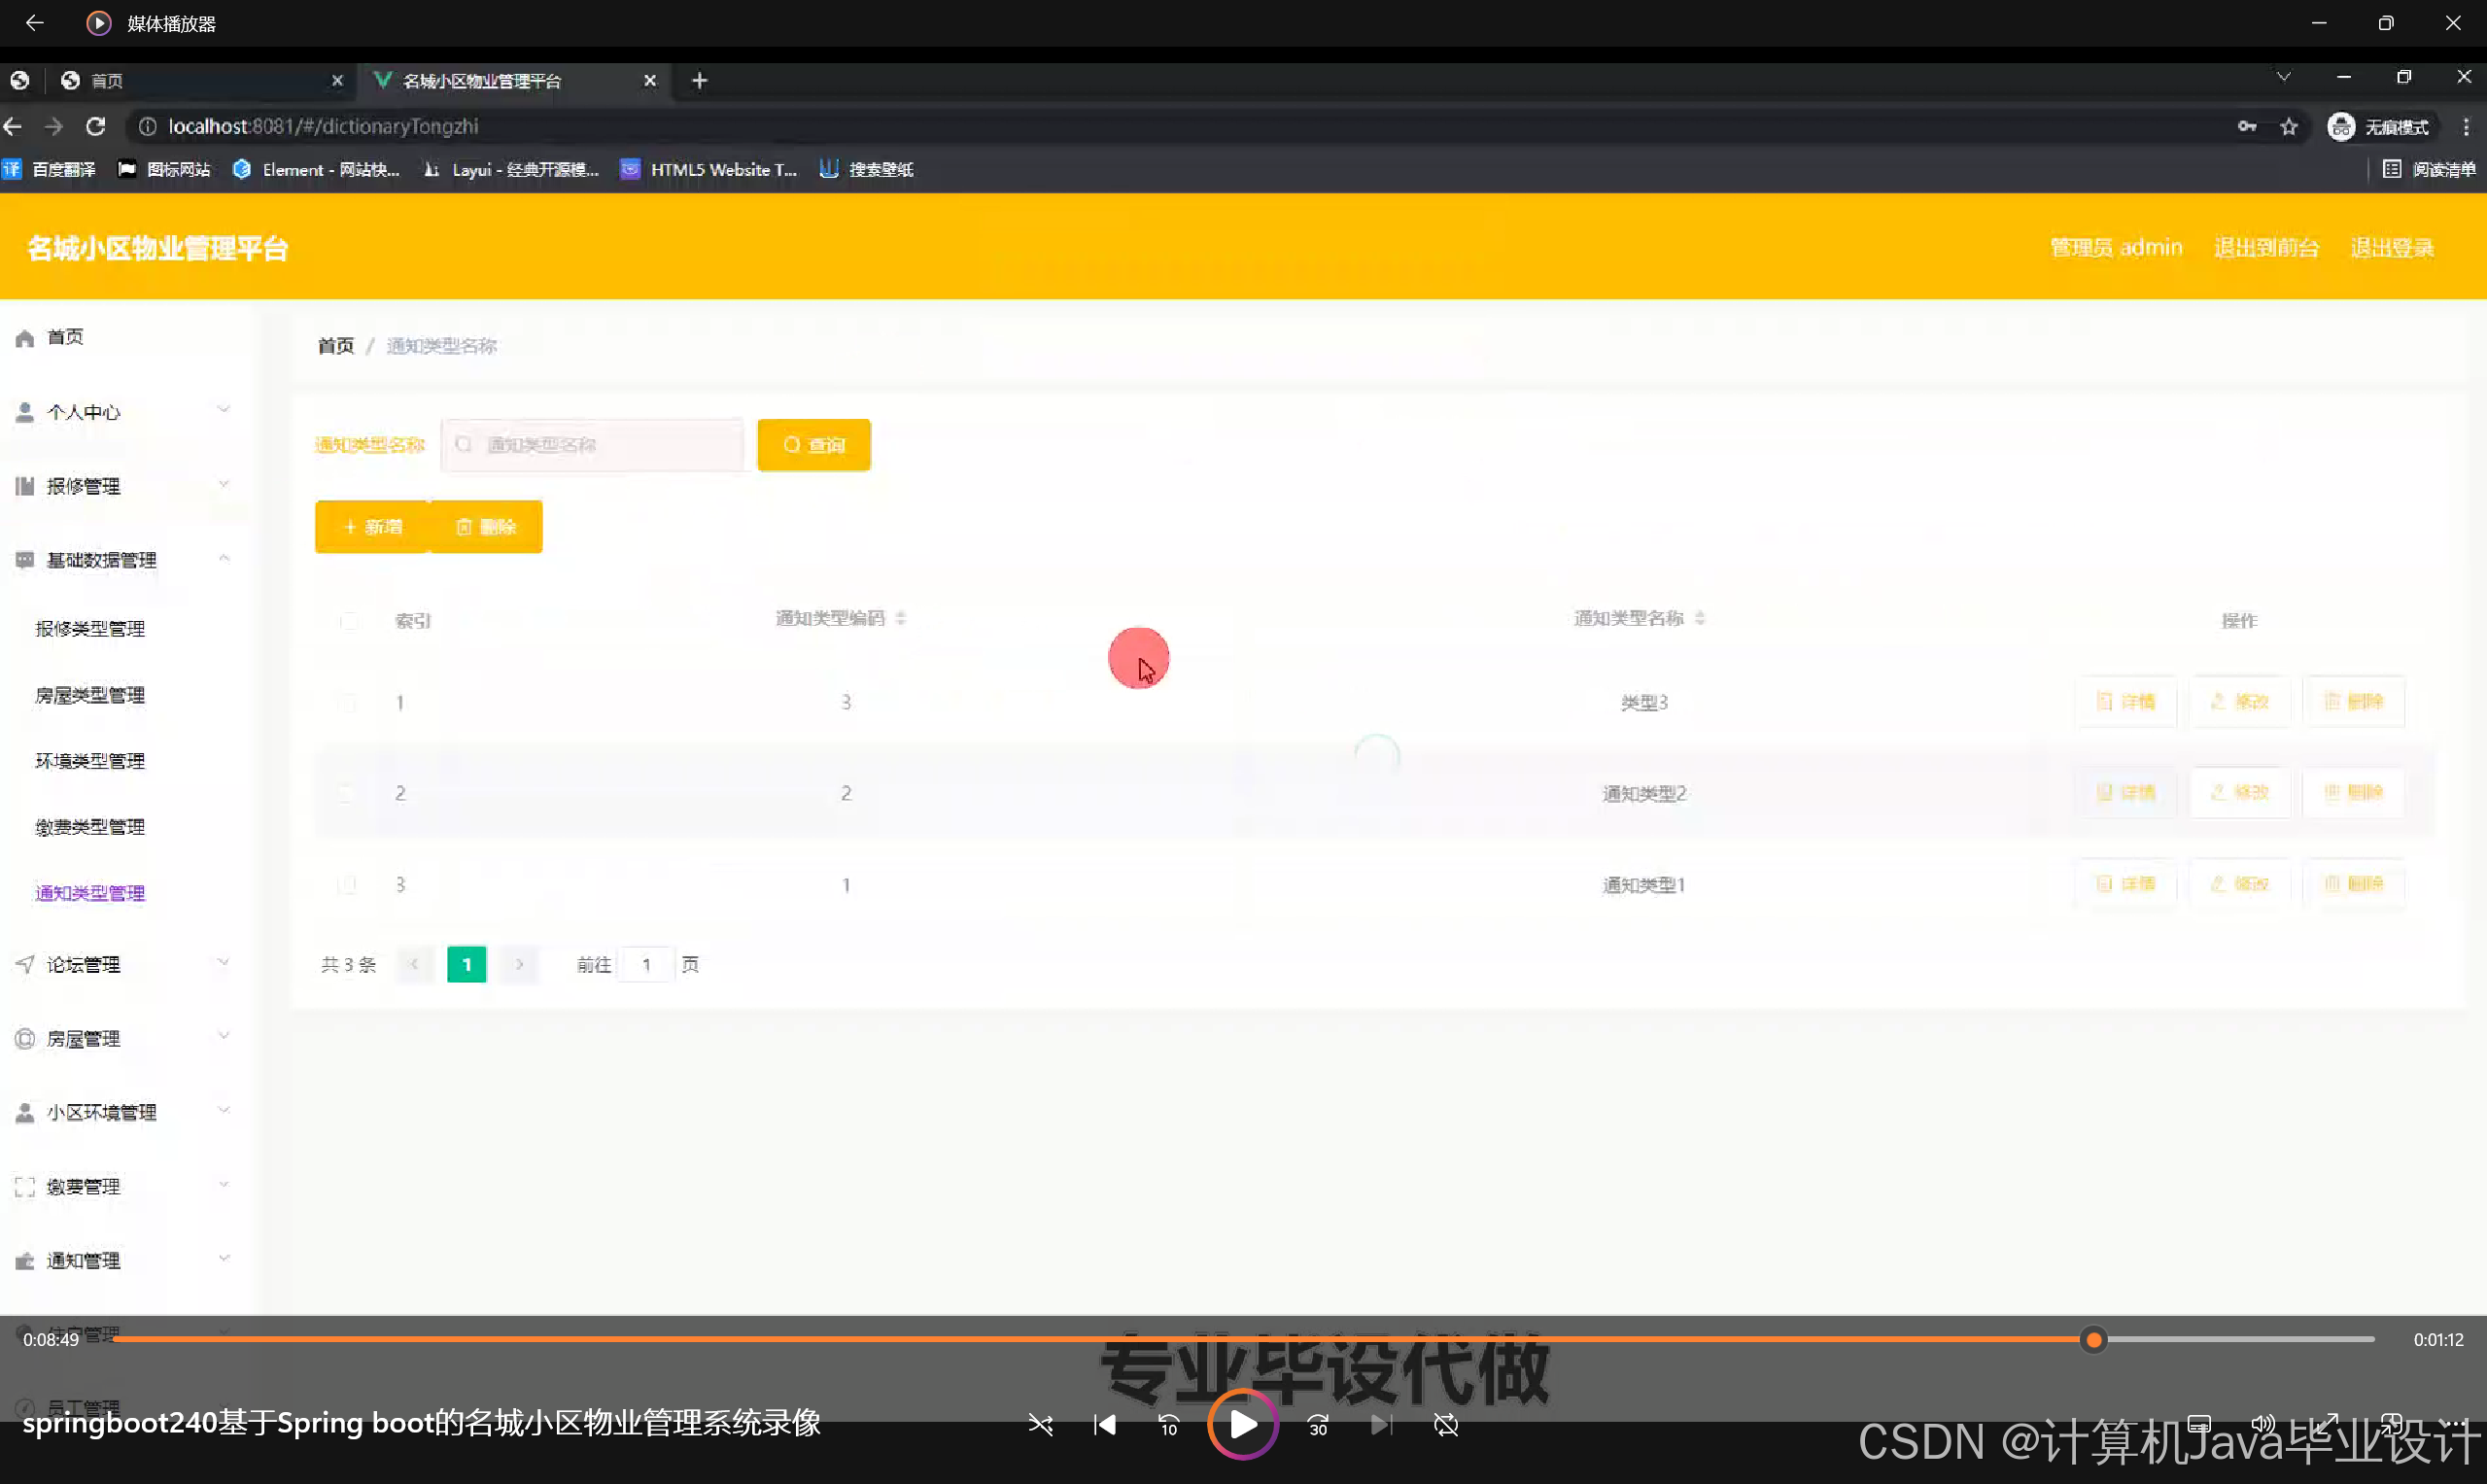Click the 查询 search button
Screen dimensions: 2487x1484
pyautogui.click(x=813, y=445)
